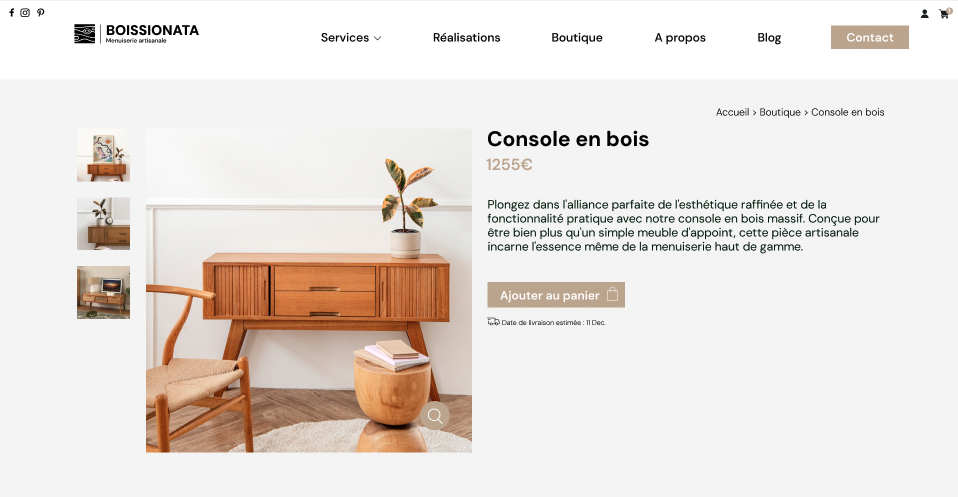Viewport: 958px width, 497px height.
Task: Click the Contact button
Action: pos(869,37)
